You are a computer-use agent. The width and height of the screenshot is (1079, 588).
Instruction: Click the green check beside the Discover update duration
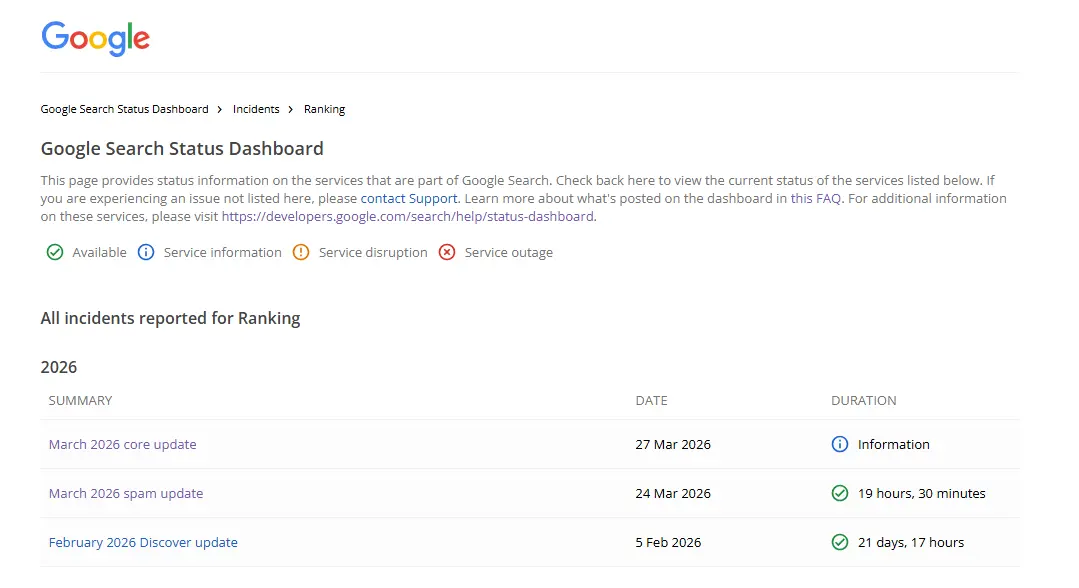[x=840, y=542]
